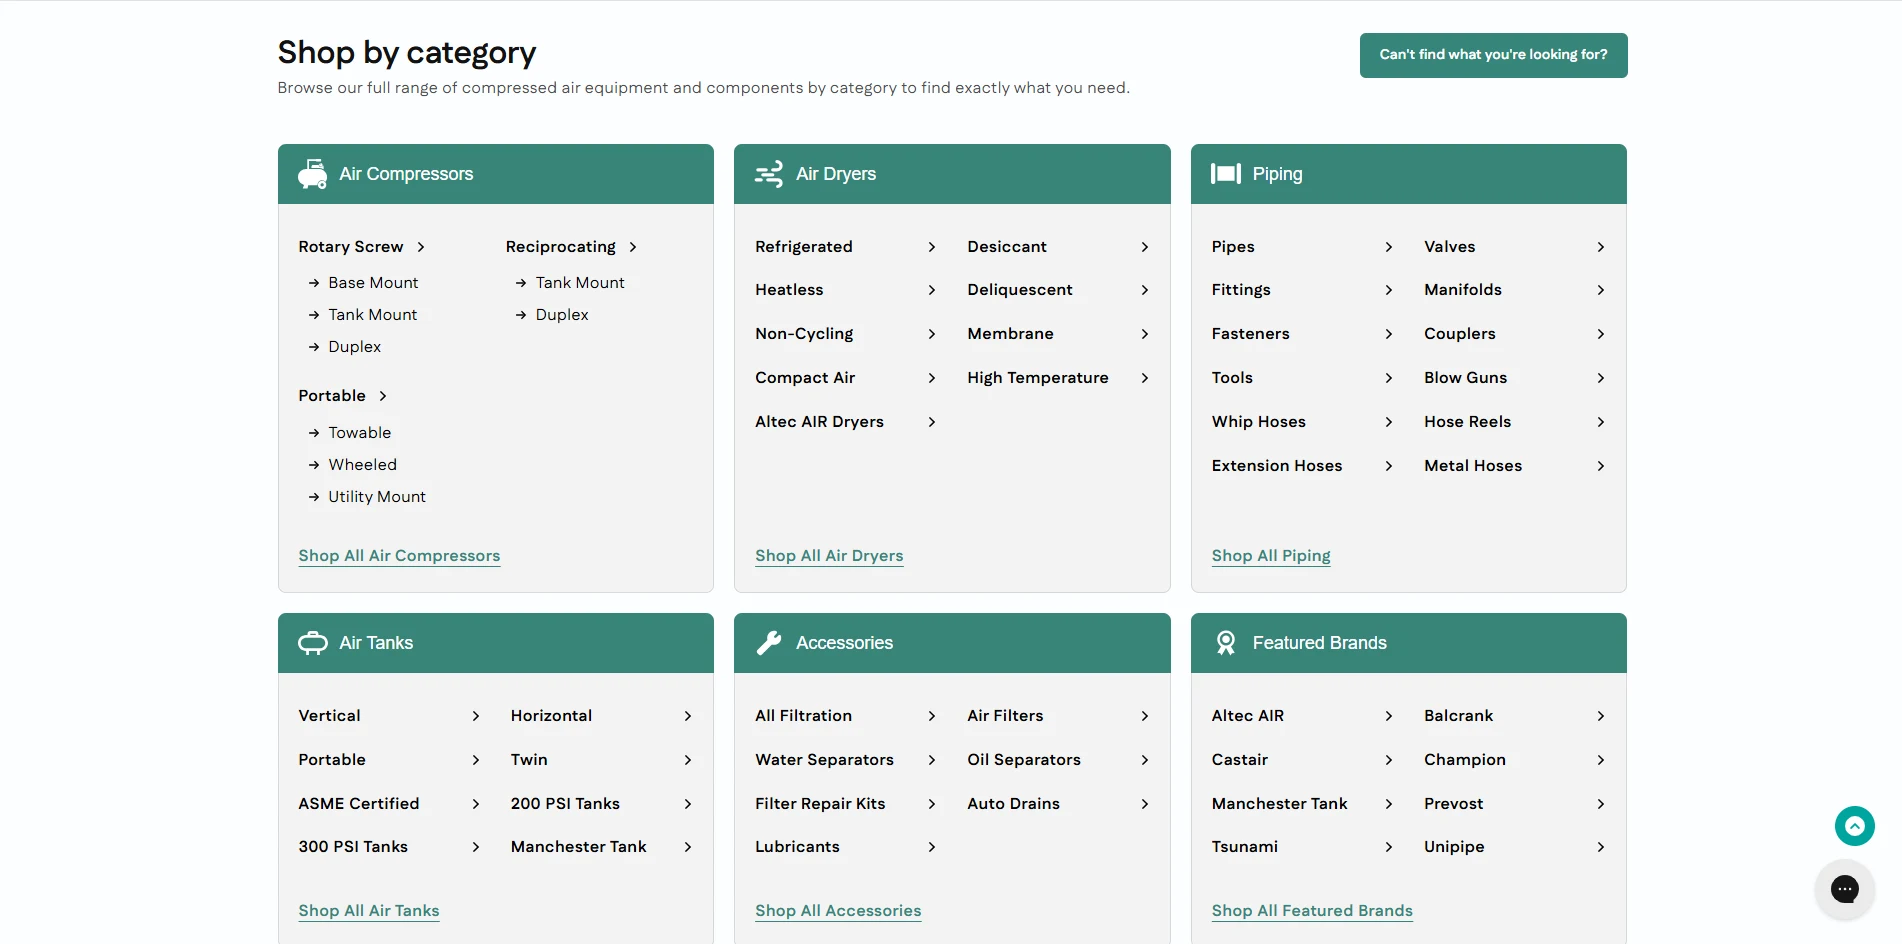Click the scroll-to-top arrow button

coord(1855,826)
